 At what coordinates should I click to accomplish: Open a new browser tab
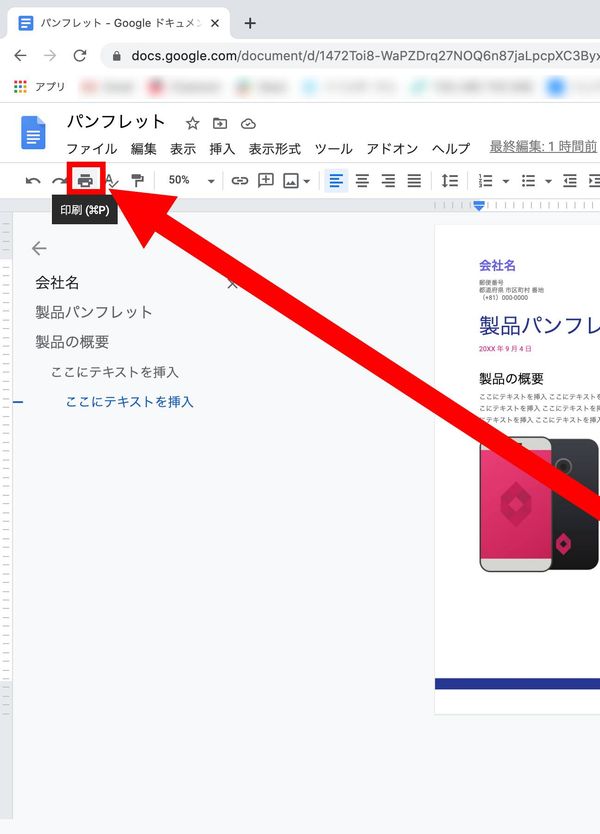click(x=249, y=23)
